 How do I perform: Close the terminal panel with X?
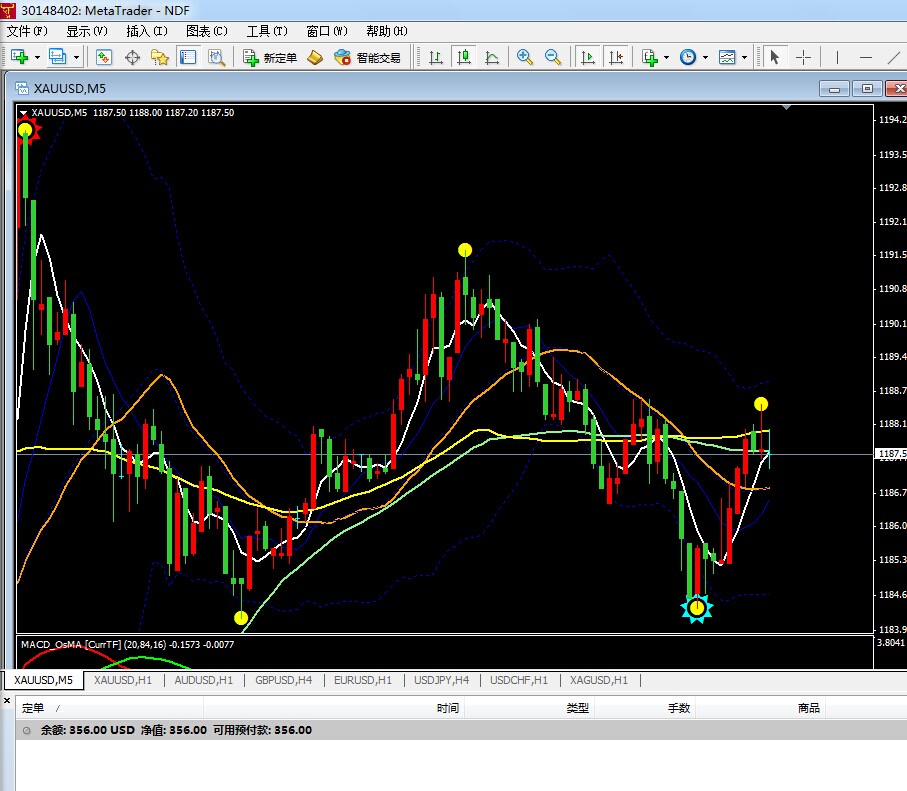tap(7, 701)
